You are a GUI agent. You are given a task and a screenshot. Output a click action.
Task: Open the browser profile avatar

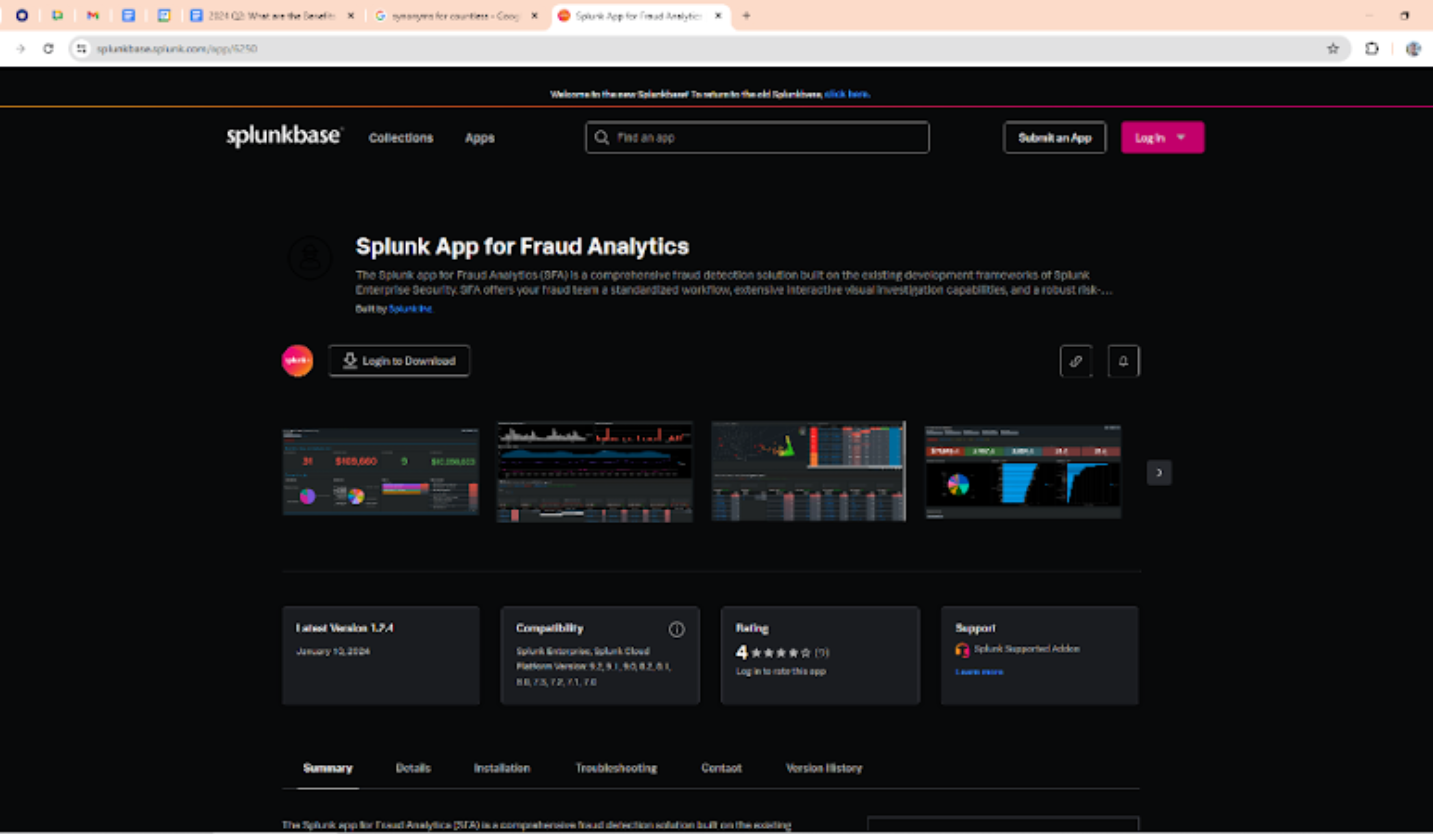(1413, 47)
